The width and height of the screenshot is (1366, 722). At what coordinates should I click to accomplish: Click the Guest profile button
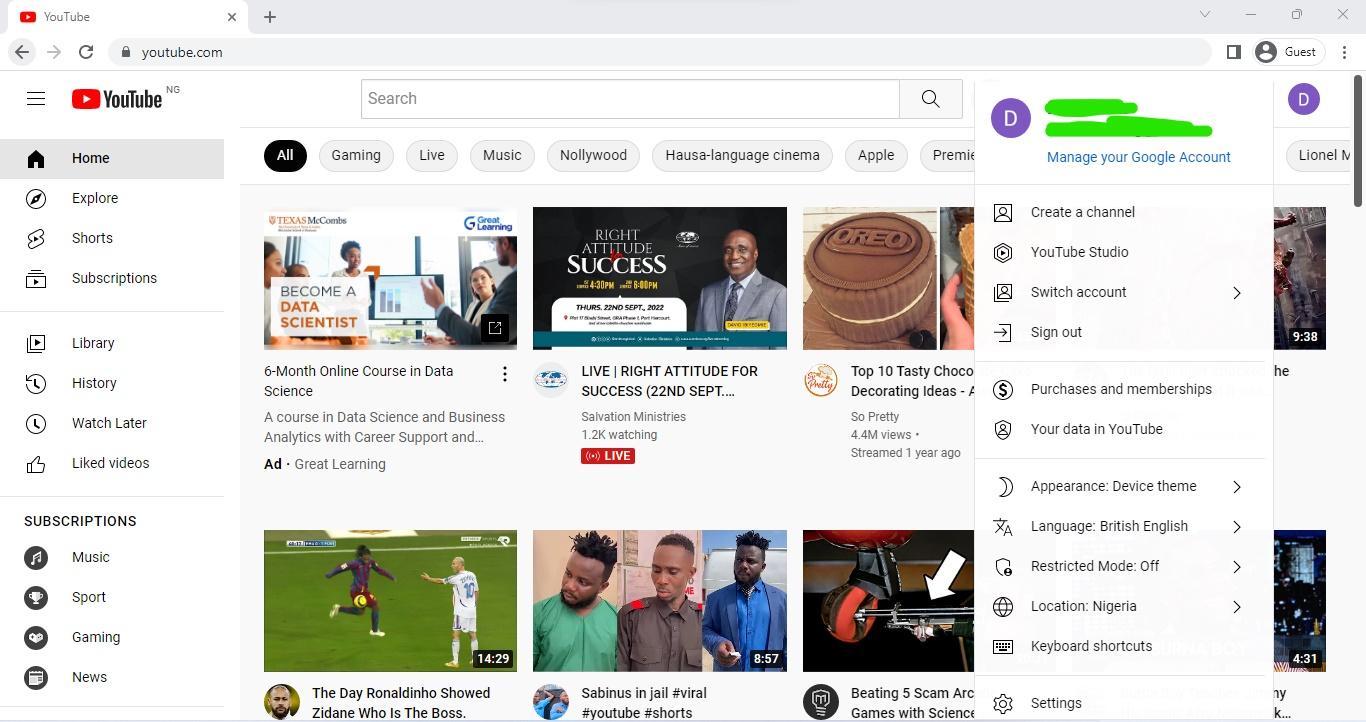coord(1288,52)
